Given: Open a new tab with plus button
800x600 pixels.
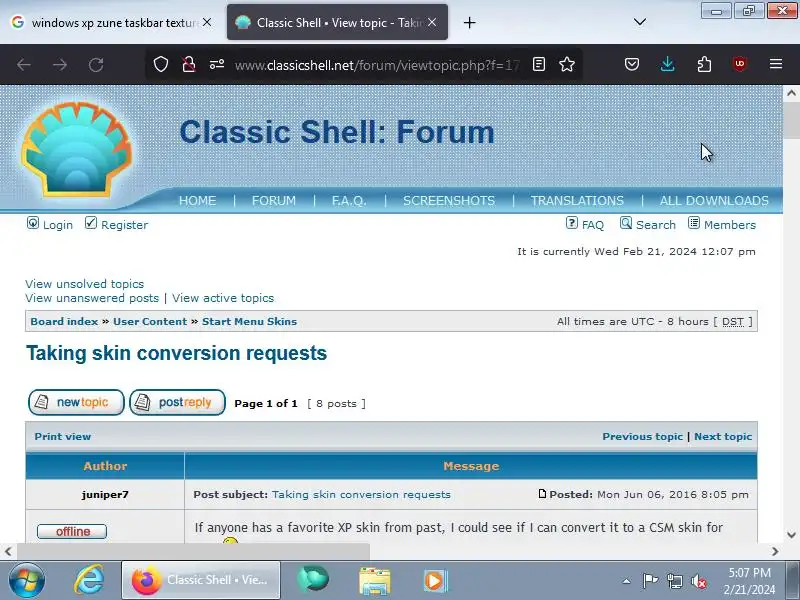Looking at the screenshot, I should pyautogui.click(x=469, y=22).
